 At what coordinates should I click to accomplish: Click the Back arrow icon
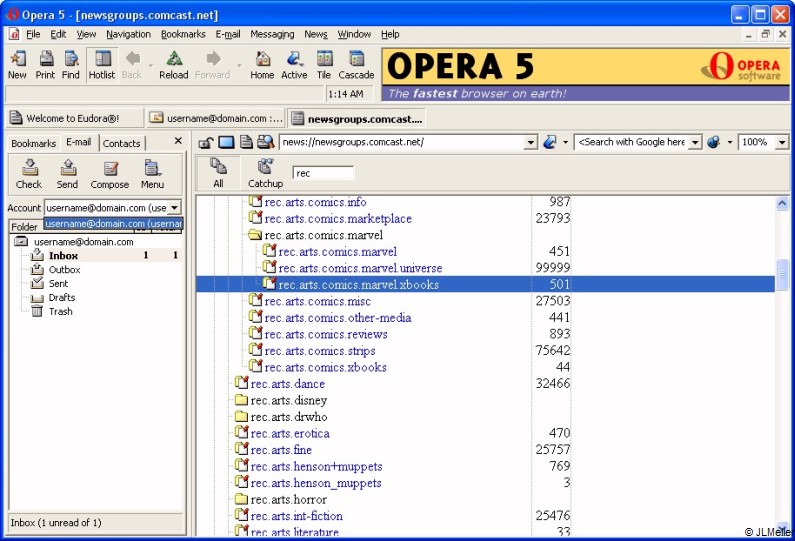click(x=132, y=59)
